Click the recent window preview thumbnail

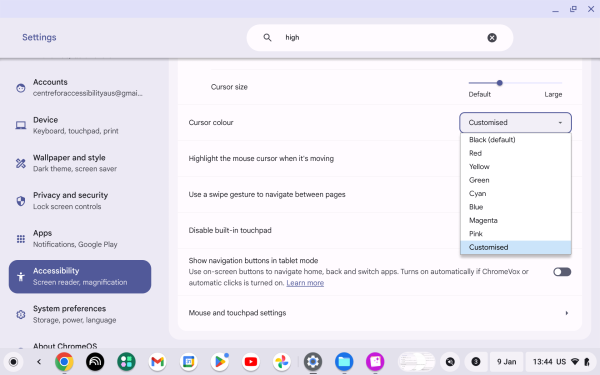pos(416,362)
